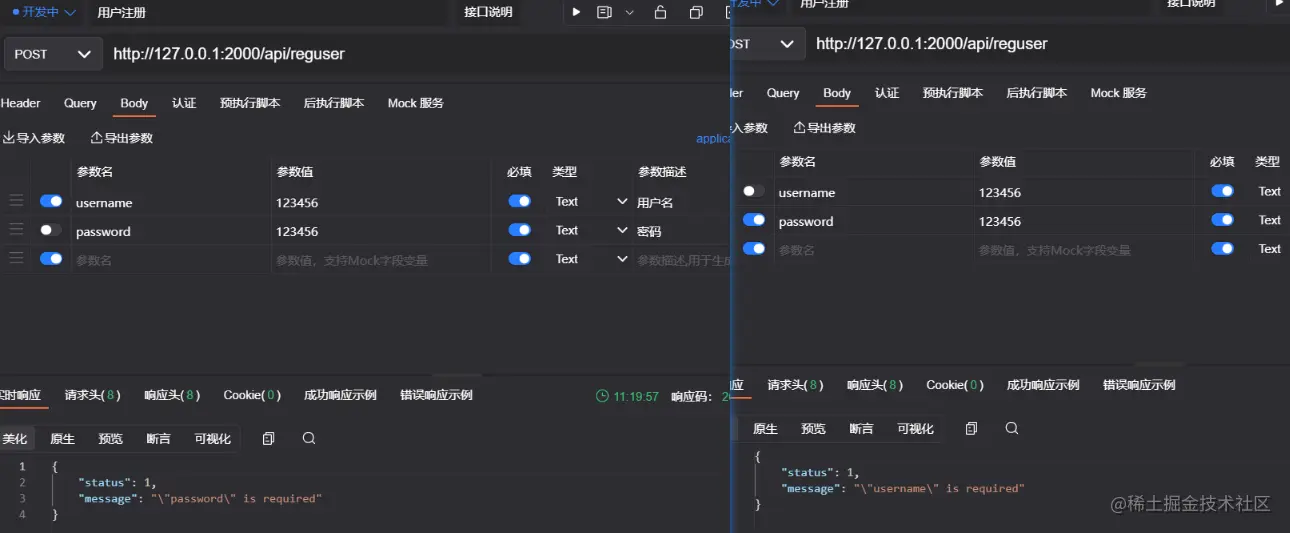Open the Text type dropdown of the left password row
Image resolution: width=1290 pixels, height=533 pixels.
coord(590,230)
